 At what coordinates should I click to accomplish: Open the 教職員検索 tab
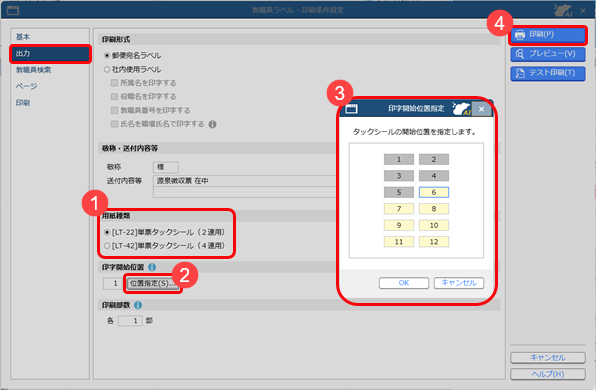(50, 70)
